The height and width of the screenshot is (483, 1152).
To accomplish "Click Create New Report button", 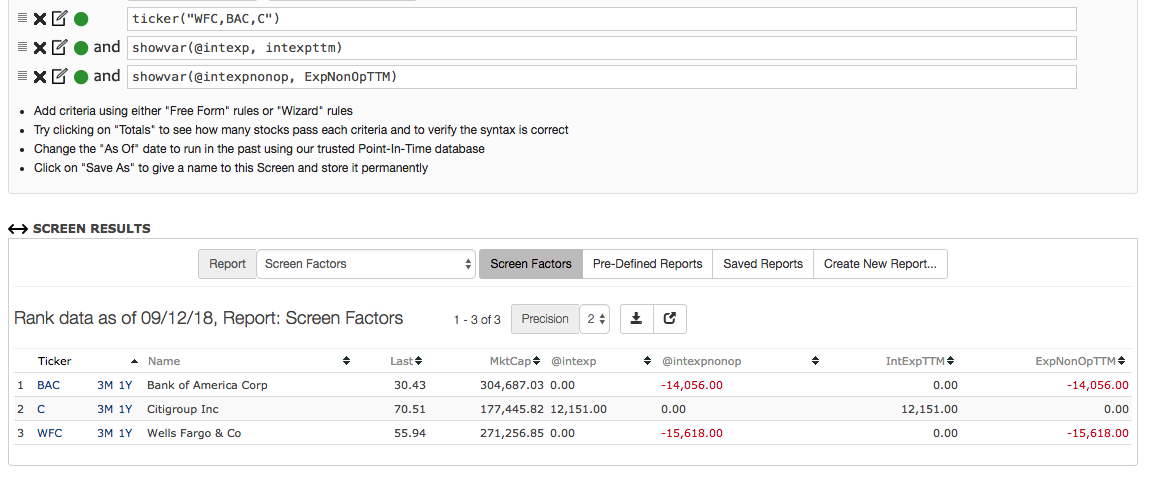I will point(880,264).
